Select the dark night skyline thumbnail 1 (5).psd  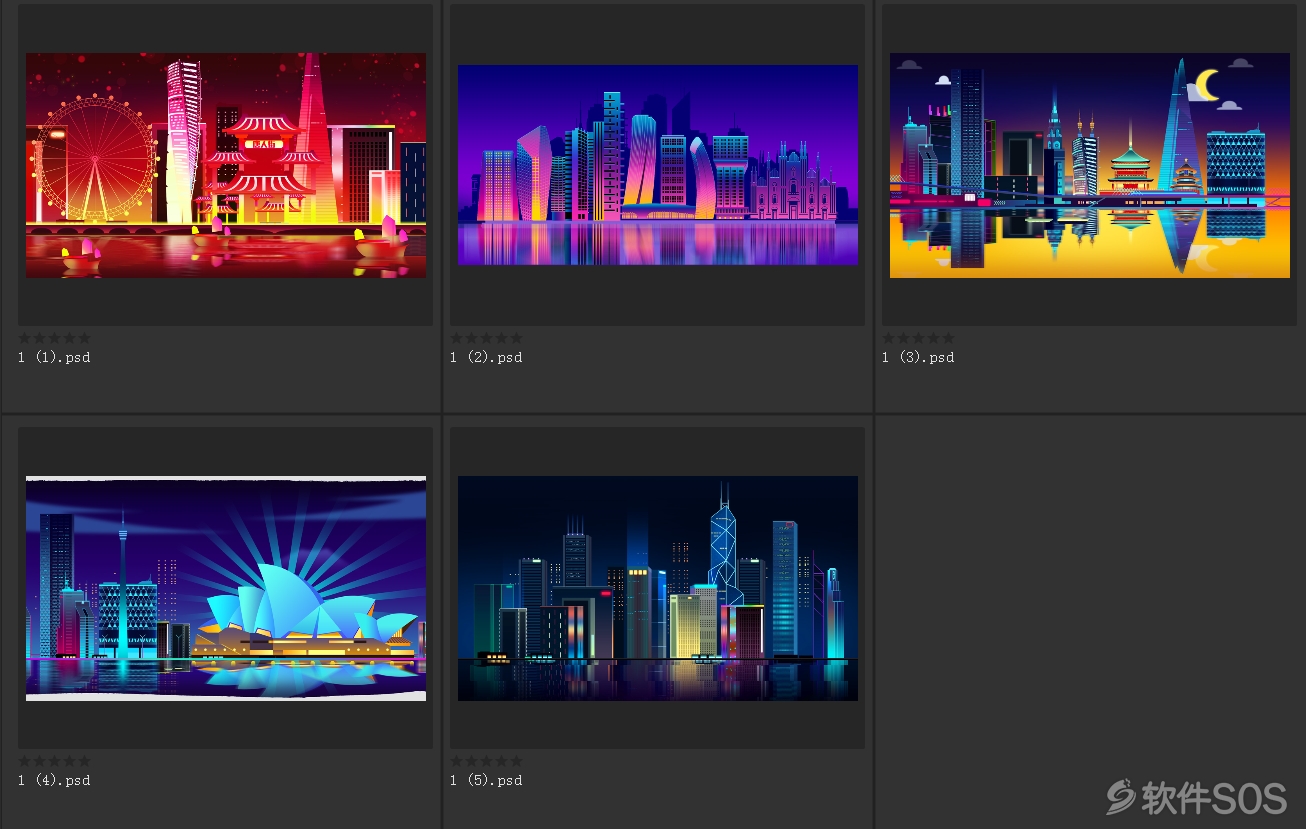658,588
